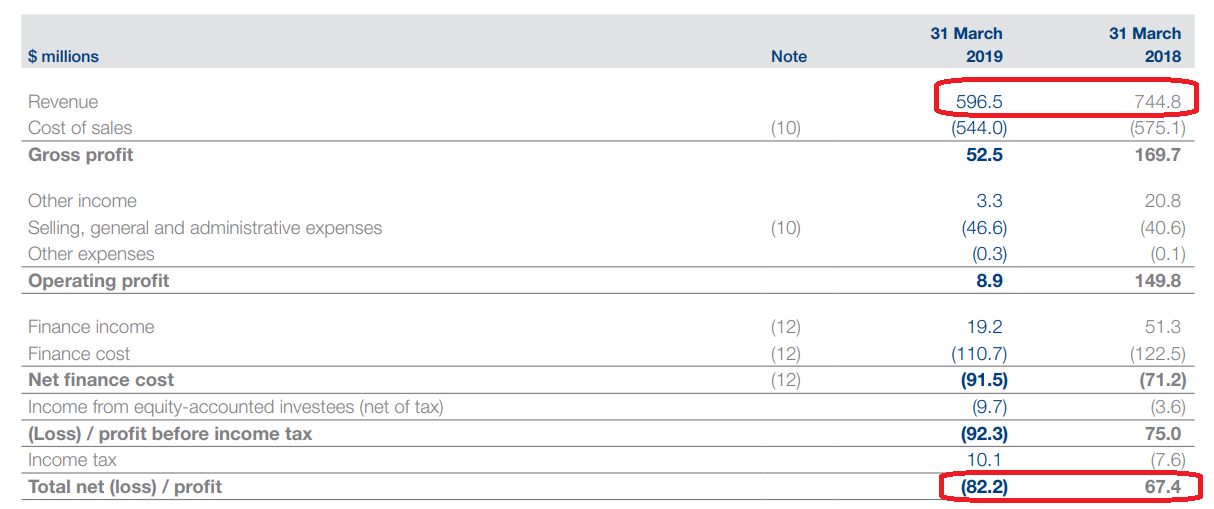Screen dimensions: 1214x509
Task: Click "Income from equity-accounted investees" row label
Action: tap(235, 407)
